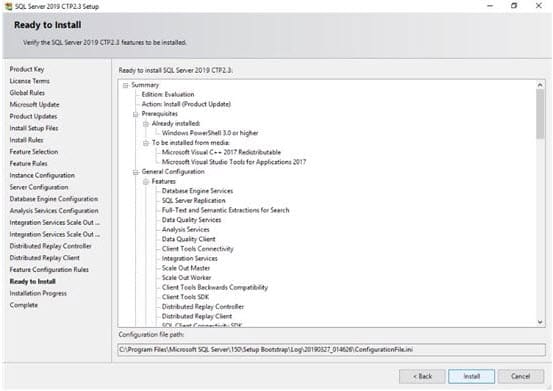Click the SQL Server Setup title bar icon

coord(8,6)
